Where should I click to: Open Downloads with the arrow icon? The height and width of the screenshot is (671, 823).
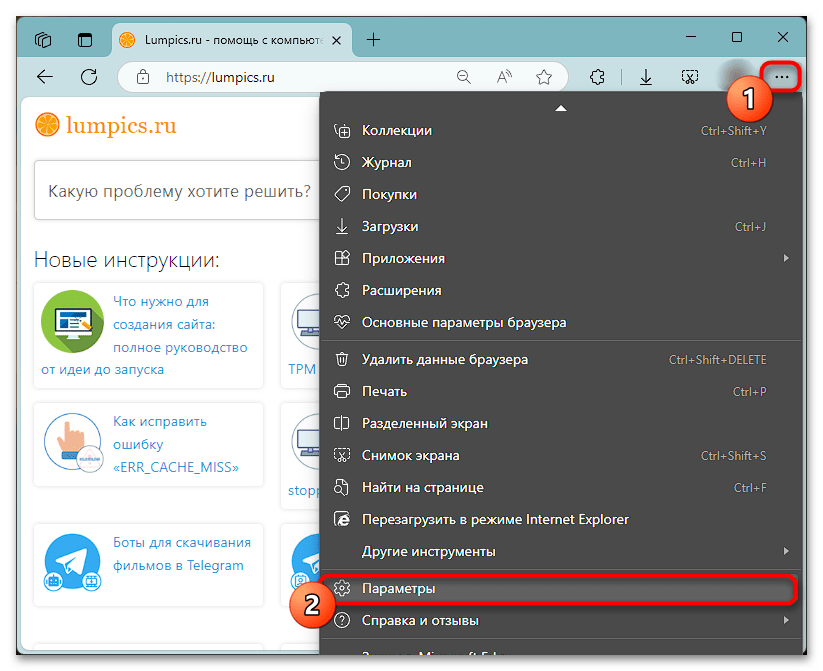point(646,76)
